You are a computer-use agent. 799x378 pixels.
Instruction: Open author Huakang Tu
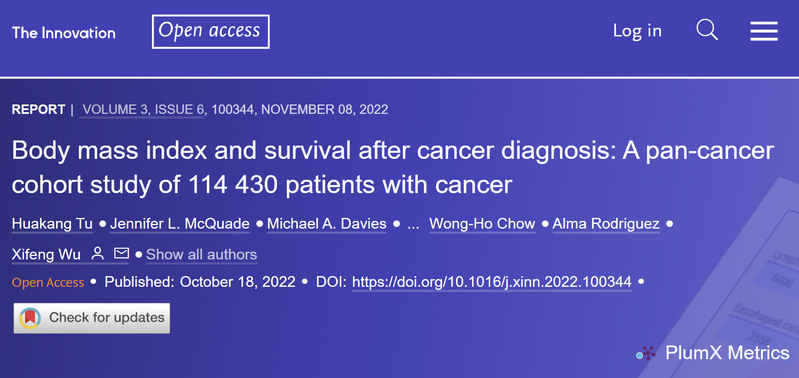pos(52,224)
